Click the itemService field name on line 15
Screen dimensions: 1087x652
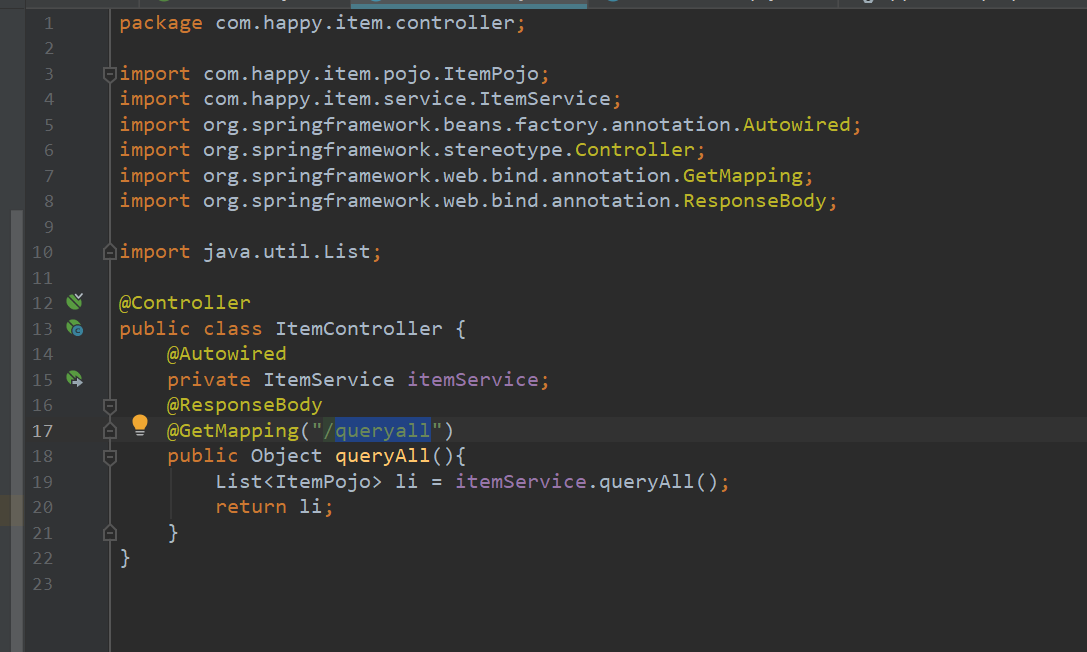pyautogui.click(x=472, y=380)
